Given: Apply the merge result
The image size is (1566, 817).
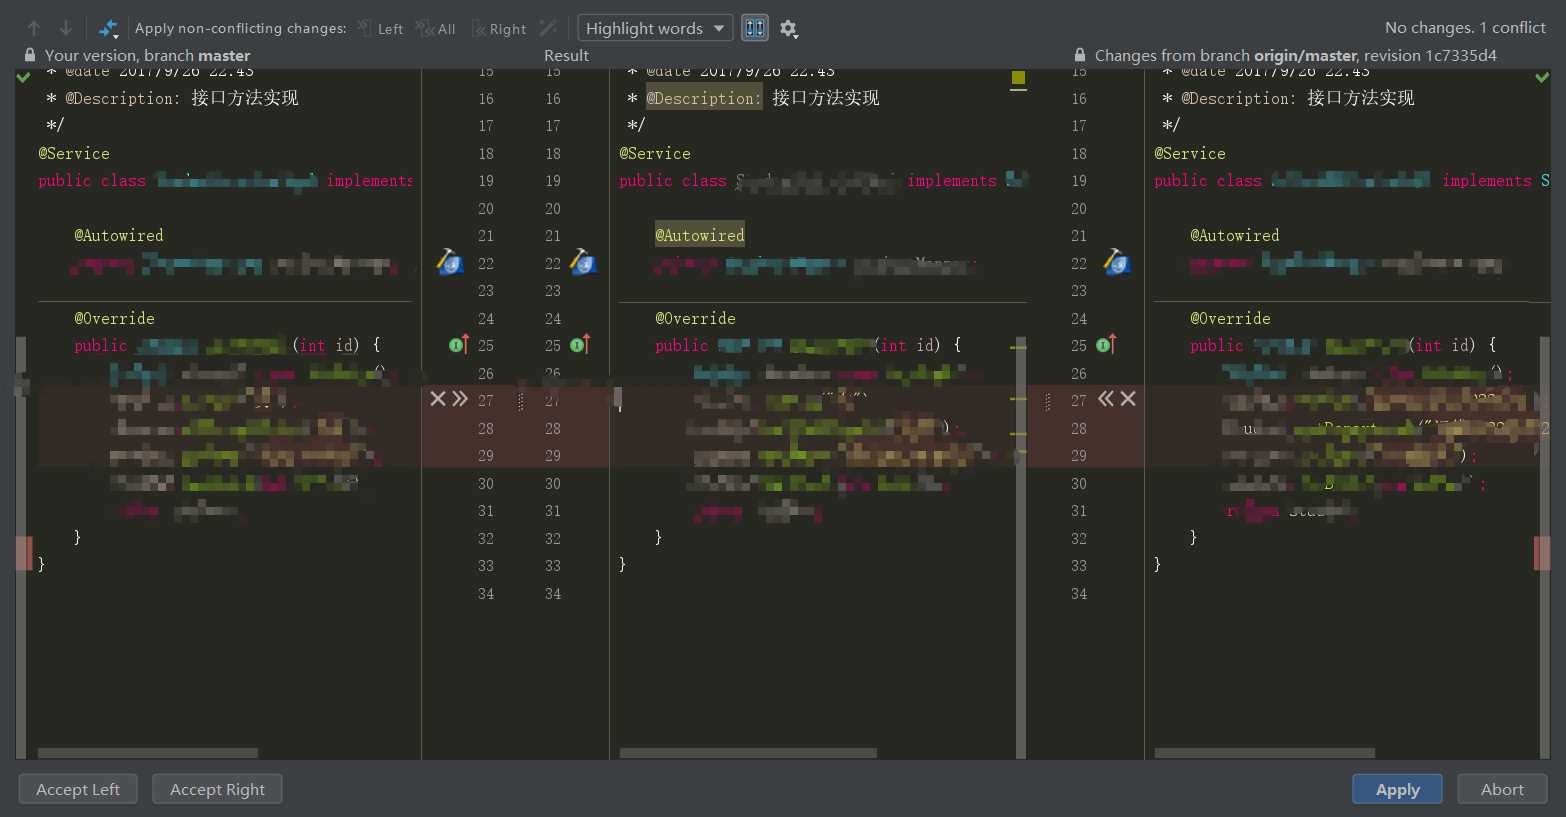Looking at the screenshot, I should pos(1397,789).
